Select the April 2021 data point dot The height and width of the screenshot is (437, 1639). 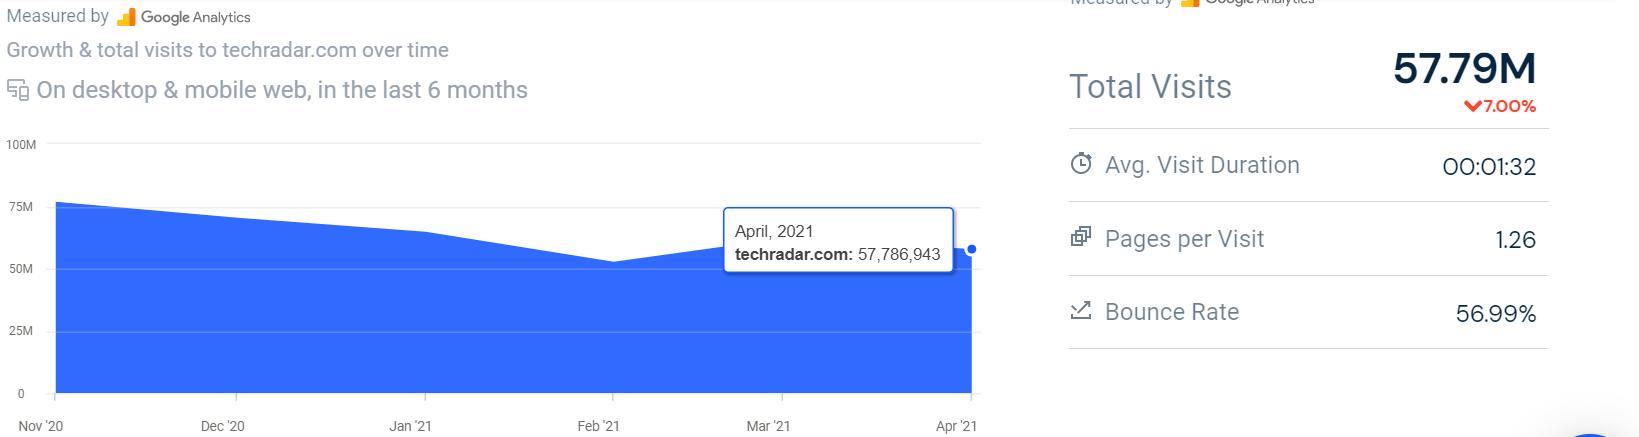click(x=972, y=249)
